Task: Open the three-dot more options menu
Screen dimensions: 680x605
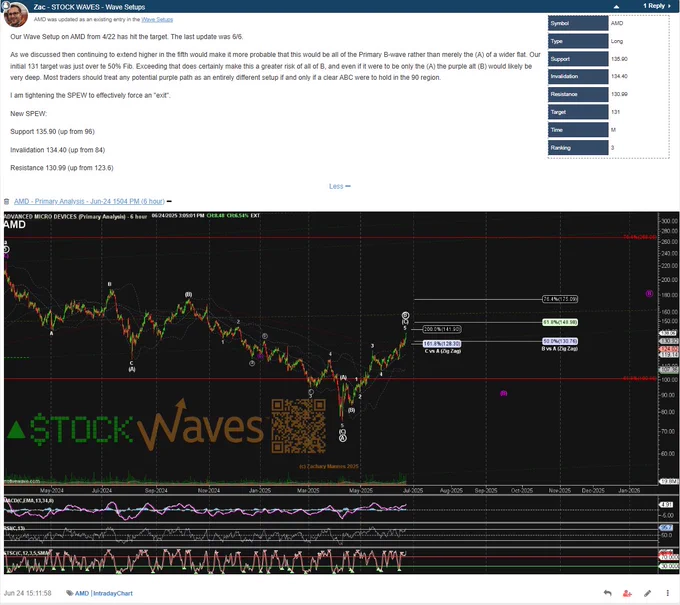Action: [x=667, y=593]
